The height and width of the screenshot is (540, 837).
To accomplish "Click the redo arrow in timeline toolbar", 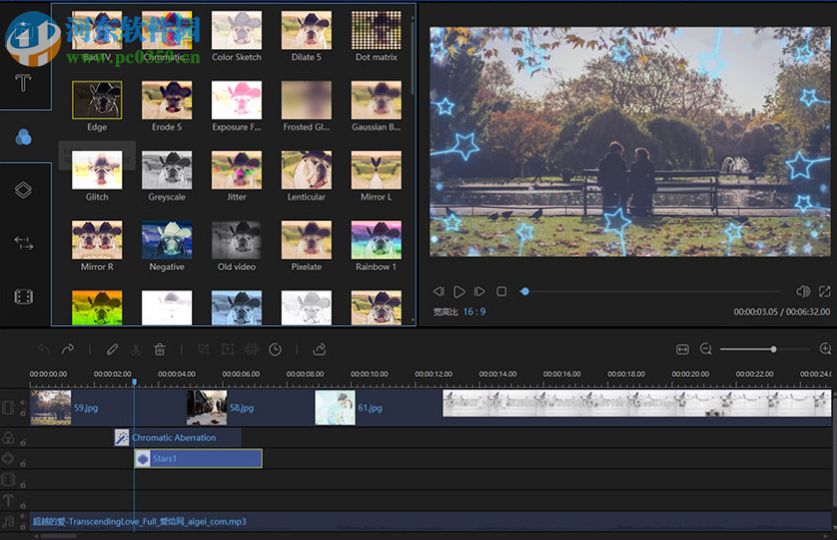I will point(68,349).
